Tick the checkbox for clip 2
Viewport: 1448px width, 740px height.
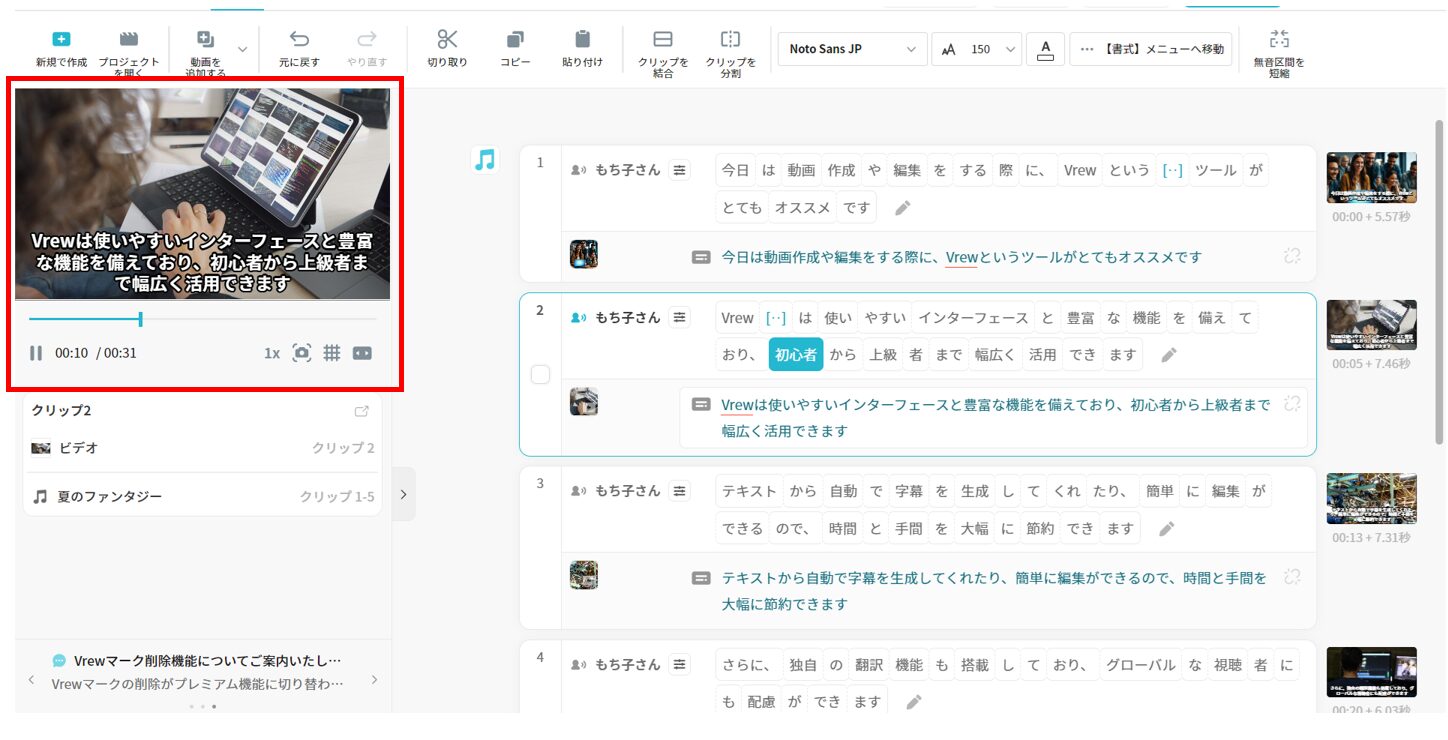tap(540, 375)
